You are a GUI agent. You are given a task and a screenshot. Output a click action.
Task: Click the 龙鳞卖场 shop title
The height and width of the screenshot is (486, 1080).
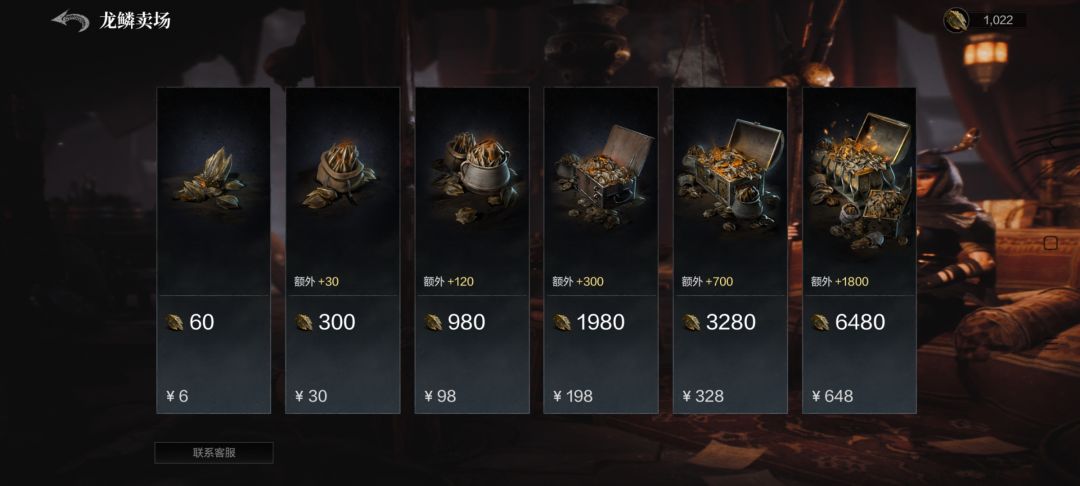135,21
